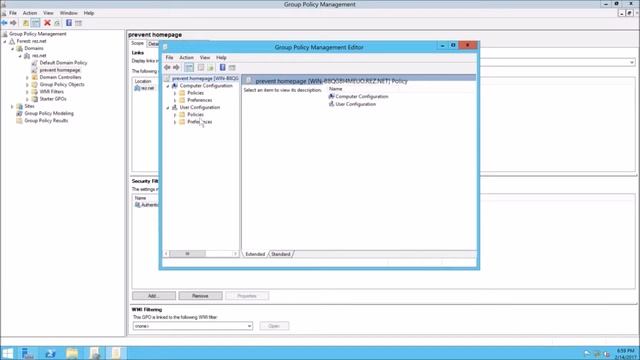Select Group Policy Modeling node
640x360 pixels.
[x=49, y=113]
